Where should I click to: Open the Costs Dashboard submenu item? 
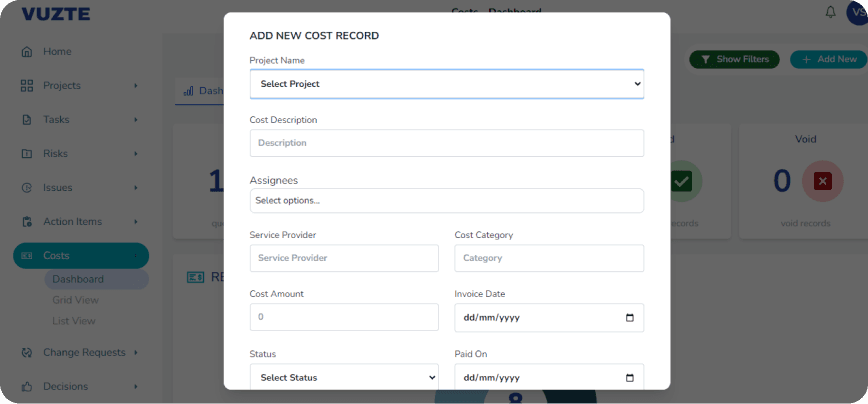point(96,279)
